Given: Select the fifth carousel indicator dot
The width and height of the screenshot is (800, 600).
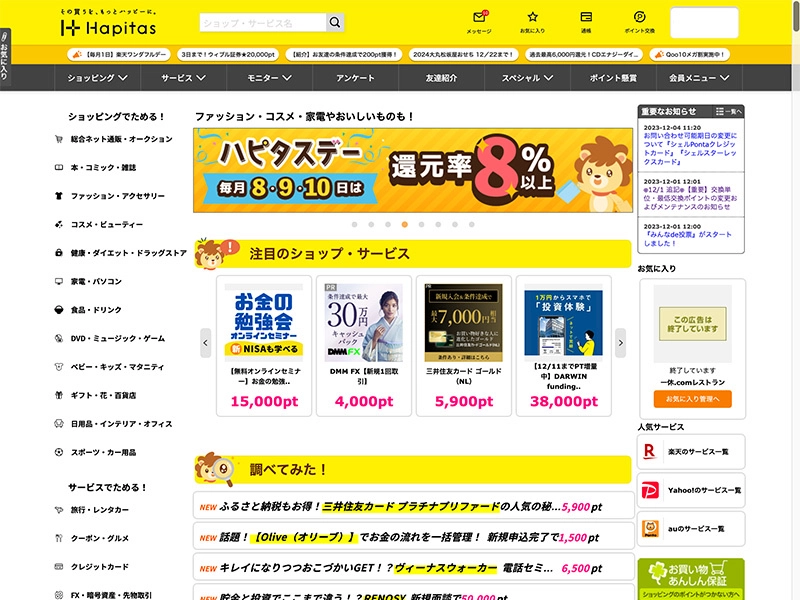Looking at the screenshot, I should 421,224.
